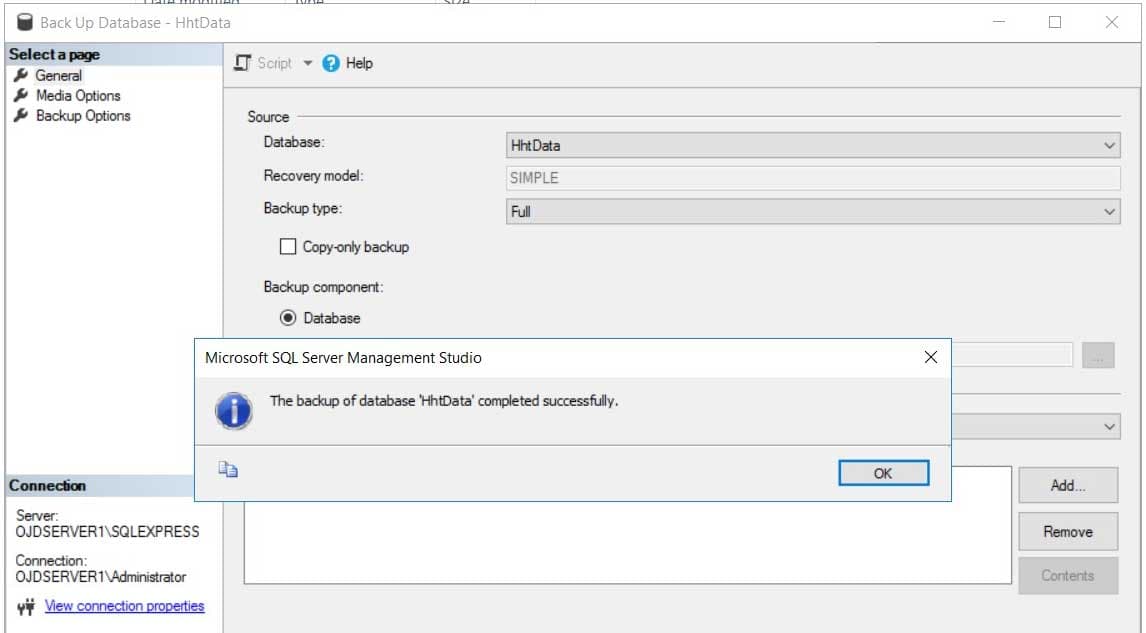
Task: Open the Media Options page
Action: pos(78,96)
